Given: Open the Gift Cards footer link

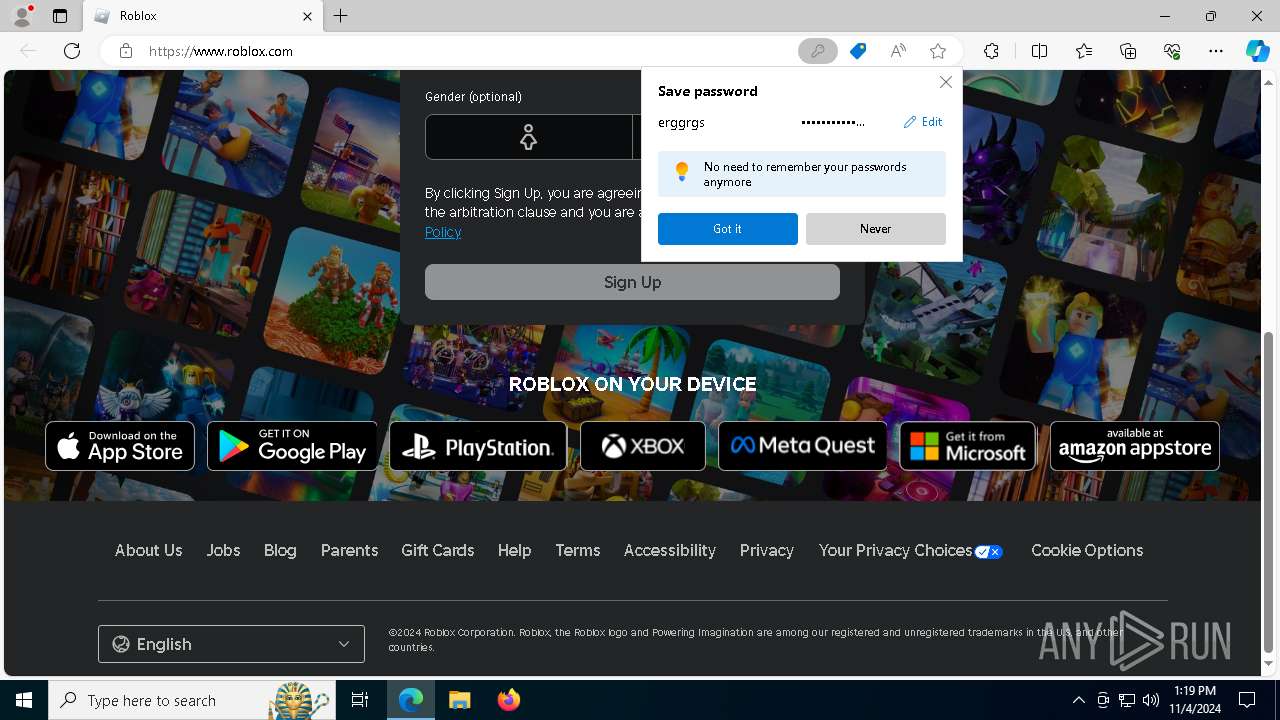Looking at the screenshot, I should point(437,550).
